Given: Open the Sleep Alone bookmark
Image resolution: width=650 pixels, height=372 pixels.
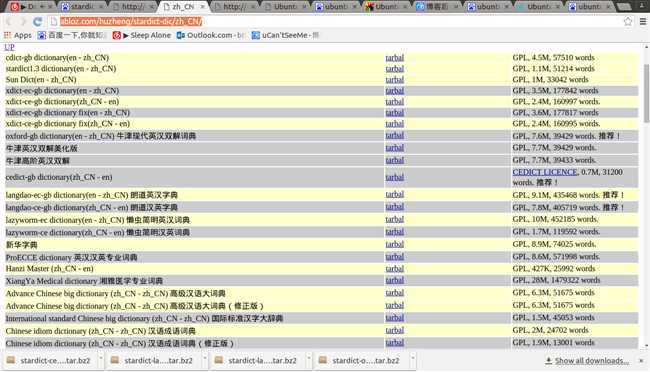Looking at the screenshot, I should click(x=142, y=35).
